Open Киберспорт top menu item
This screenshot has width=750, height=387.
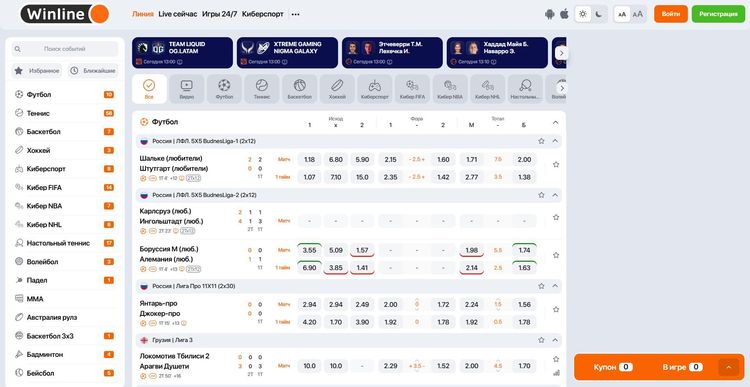pos(263,14)
